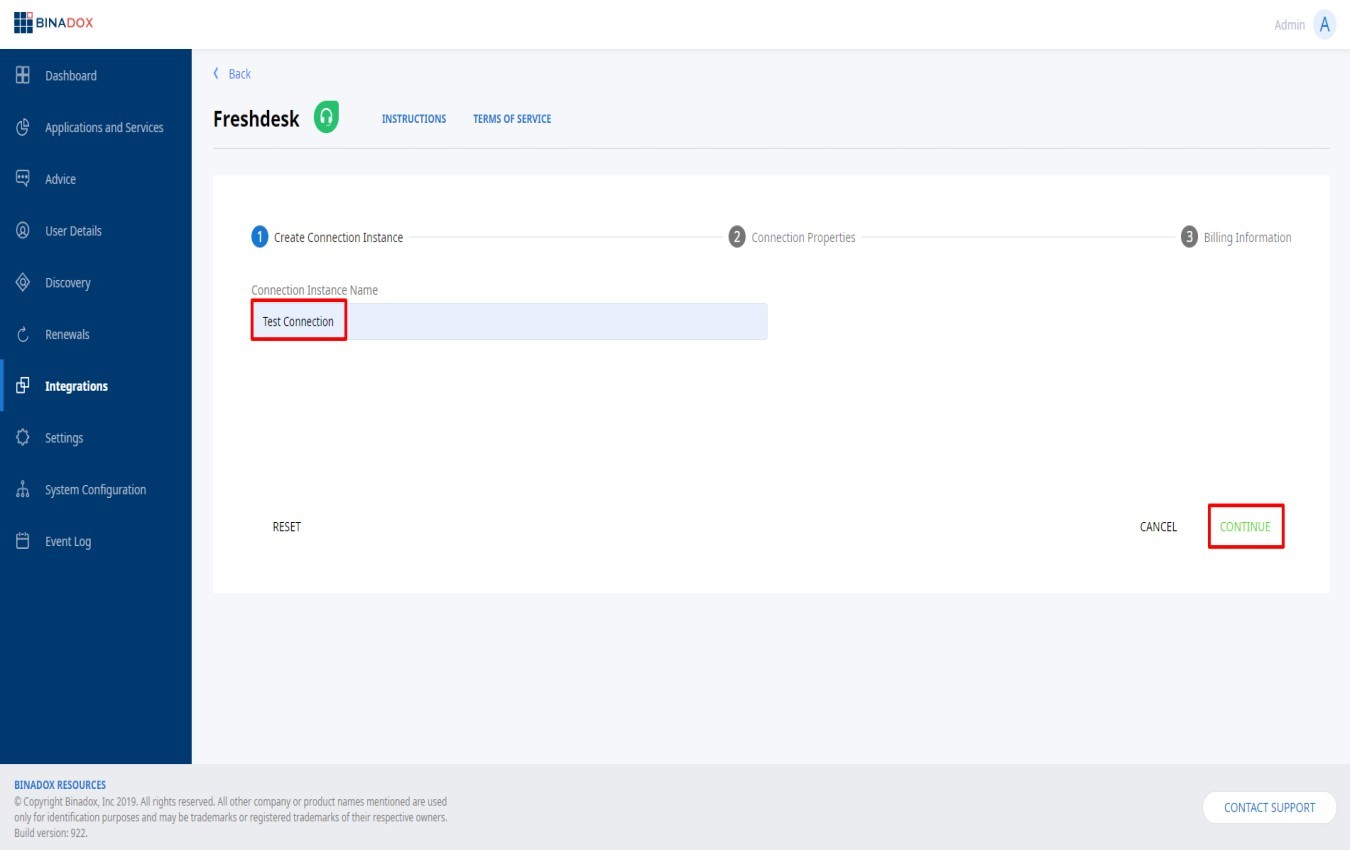The height and width of the screenshot is (850, 1350).
Task: Select step 2 circle indicator
Action: point(737,237)
